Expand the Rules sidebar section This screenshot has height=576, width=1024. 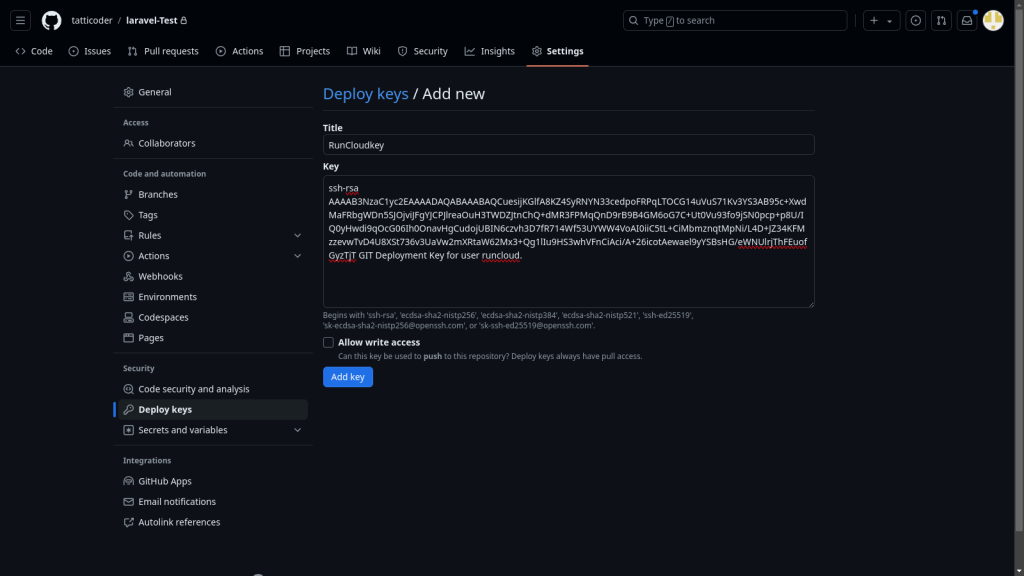pos(297,236)
